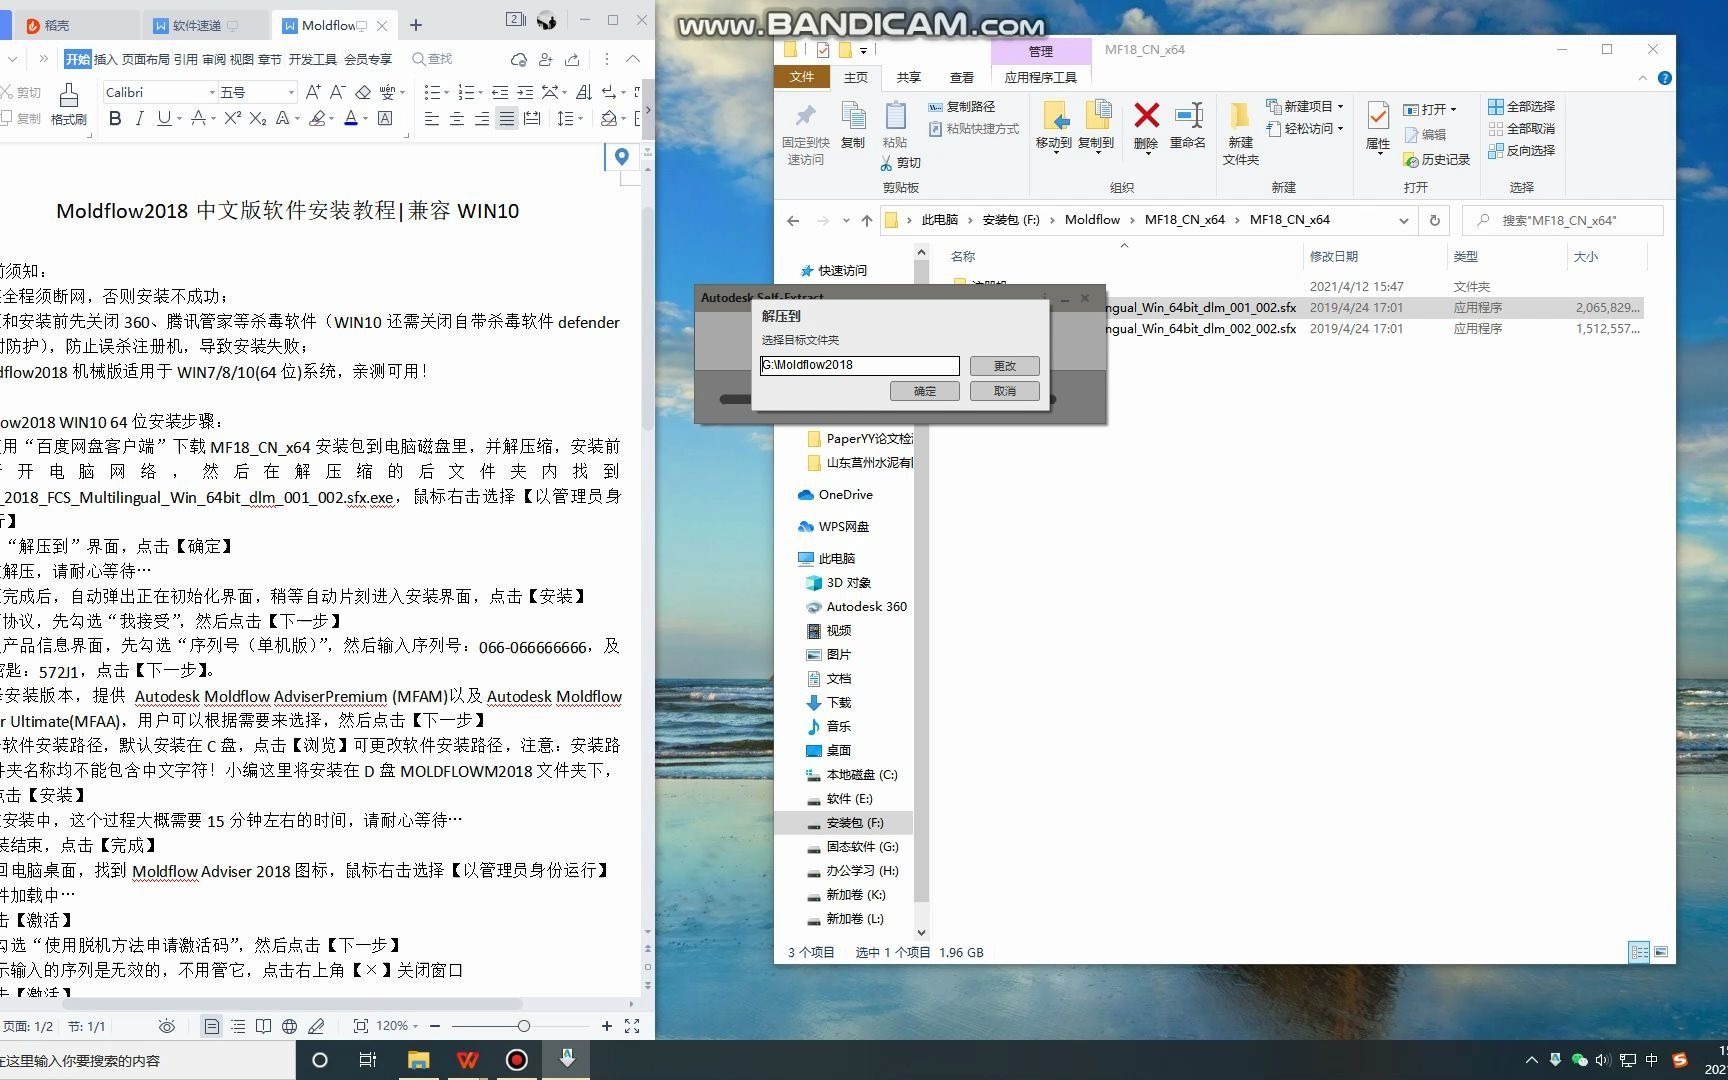Open the 插入 tab in WPS
This screenshot has height=1080, width=1728.
tap(105, 59)
